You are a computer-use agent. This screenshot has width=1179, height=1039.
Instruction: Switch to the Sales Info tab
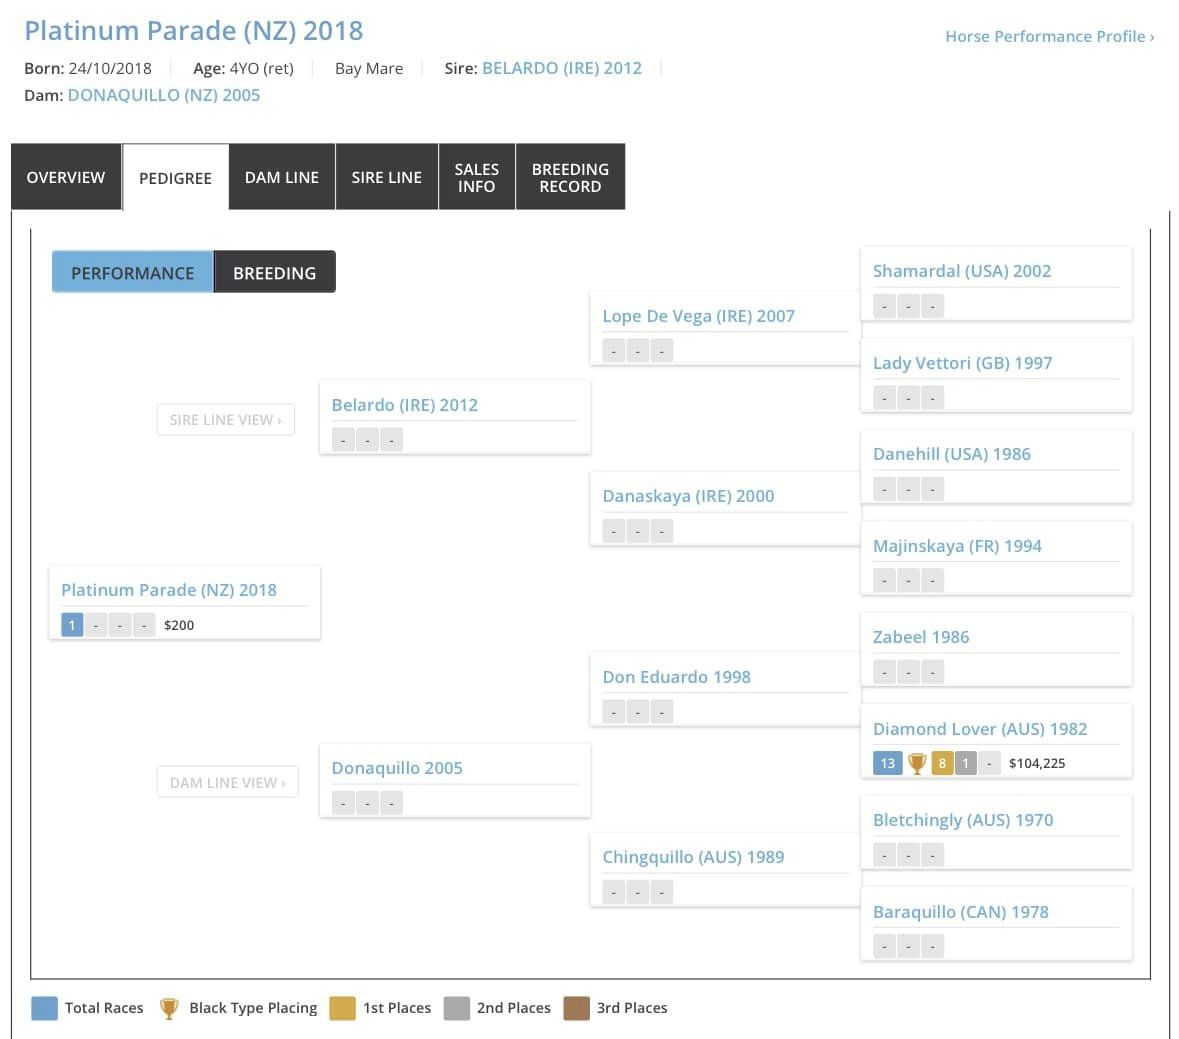(476, 177)
